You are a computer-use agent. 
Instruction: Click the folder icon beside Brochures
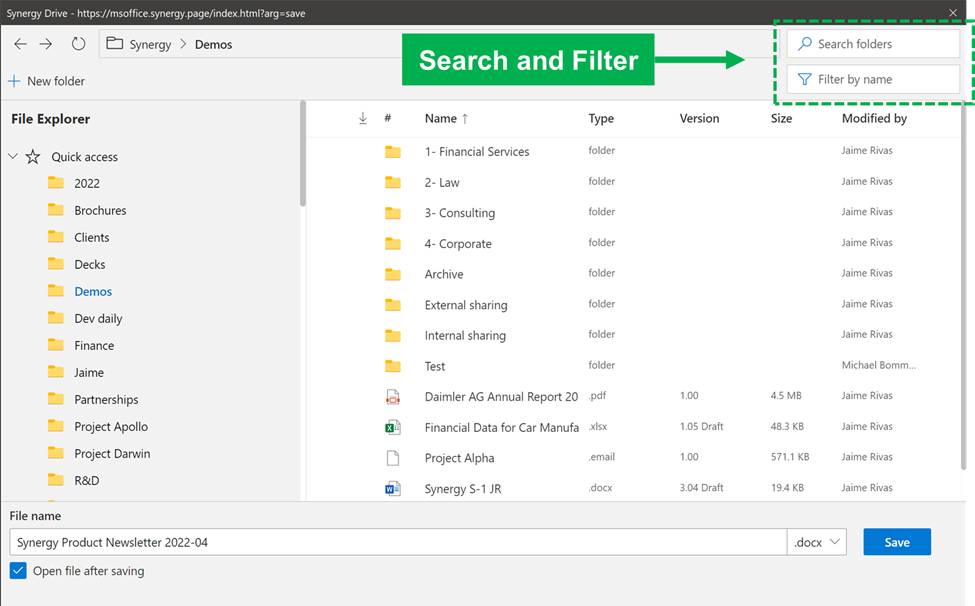56,209
